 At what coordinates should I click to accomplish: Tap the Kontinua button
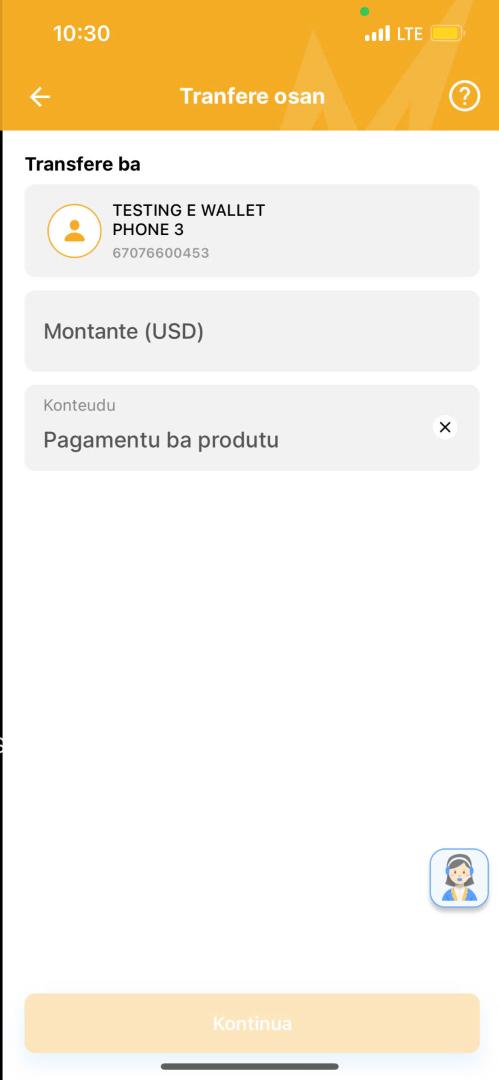click(x=252, y=1023)
